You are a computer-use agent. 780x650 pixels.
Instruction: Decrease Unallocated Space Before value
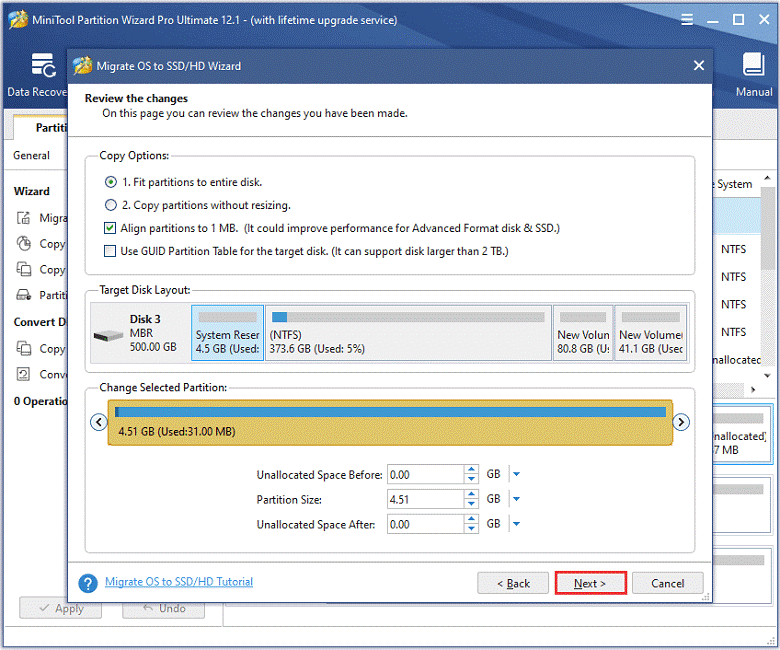(x=471, y=479)
